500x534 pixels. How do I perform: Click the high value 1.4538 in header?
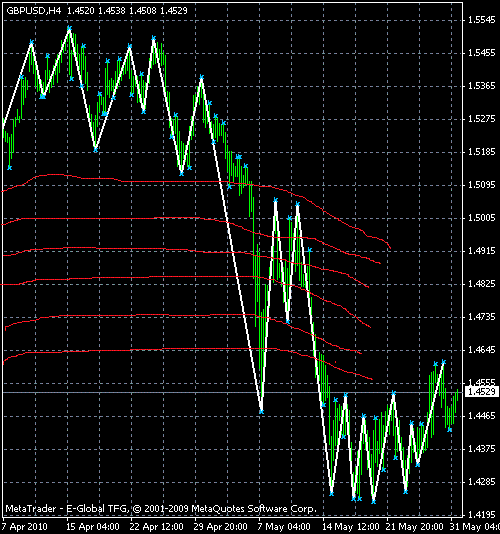pos(112,11)
